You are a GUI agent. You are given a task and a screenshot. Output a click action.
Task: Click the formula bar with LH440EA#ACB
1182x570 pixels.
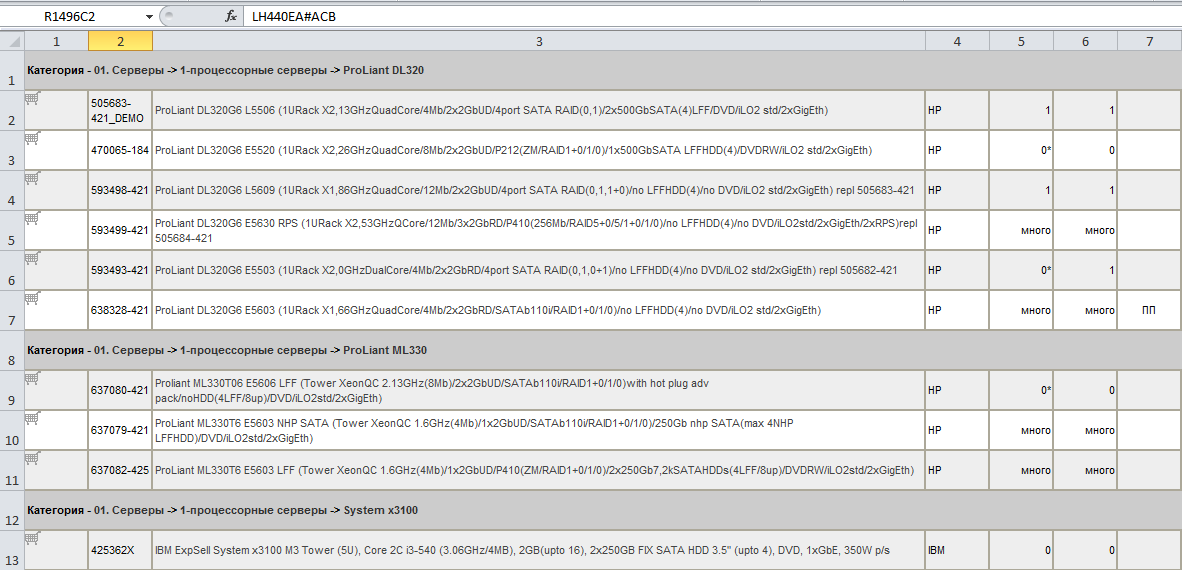click(x=712, y=16)
